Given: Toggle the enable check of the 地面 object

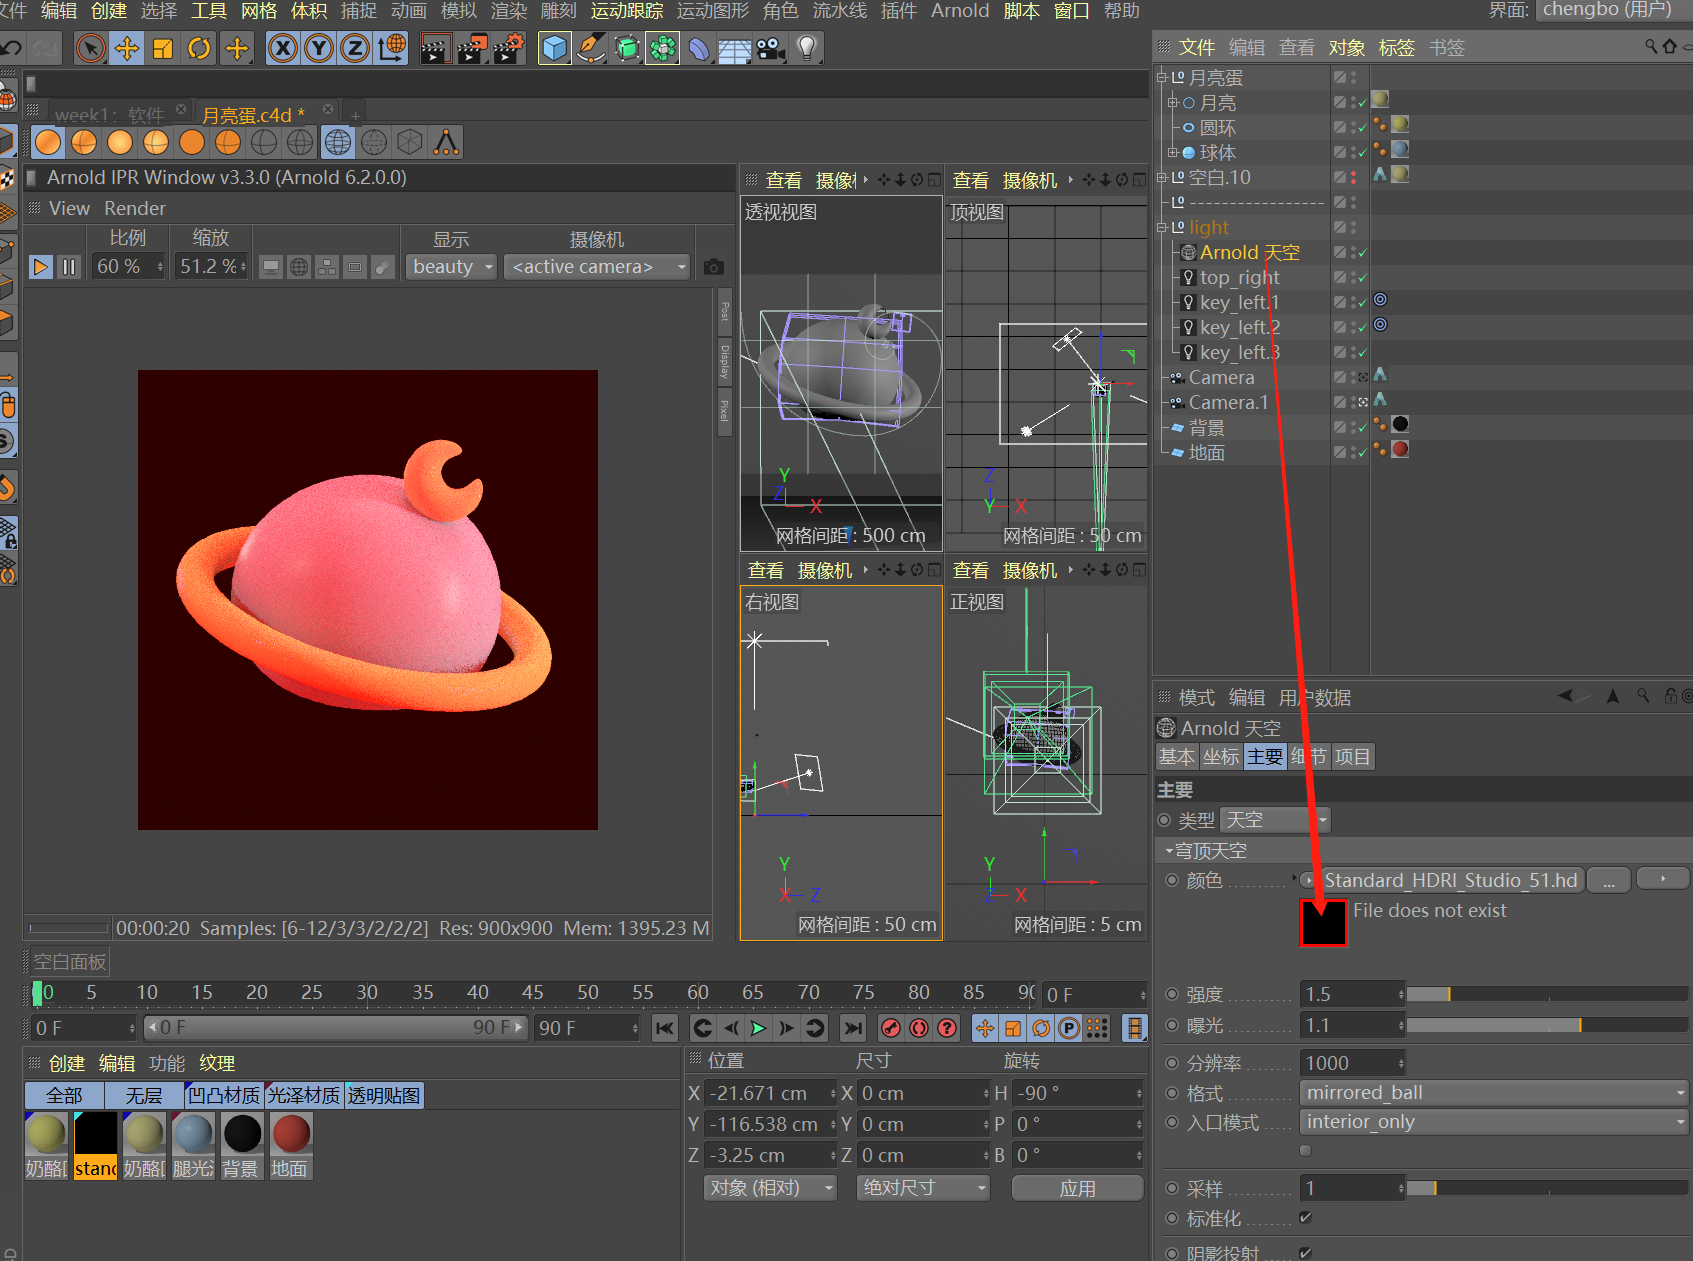Looking at the screenshot, I should [1362, 453].
